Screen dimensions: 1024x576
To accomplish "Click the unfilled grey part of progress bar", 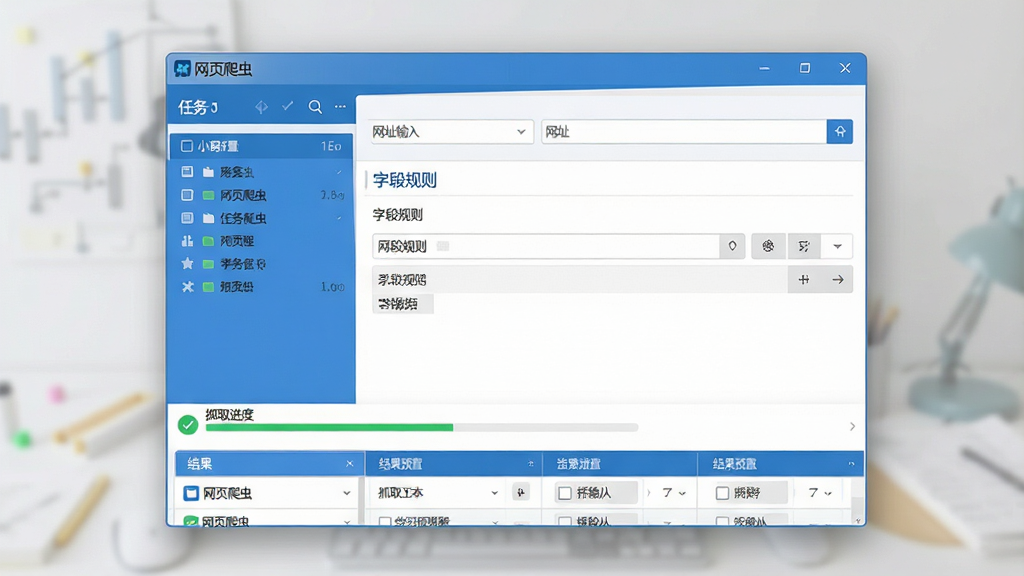I will click(545, 427).
